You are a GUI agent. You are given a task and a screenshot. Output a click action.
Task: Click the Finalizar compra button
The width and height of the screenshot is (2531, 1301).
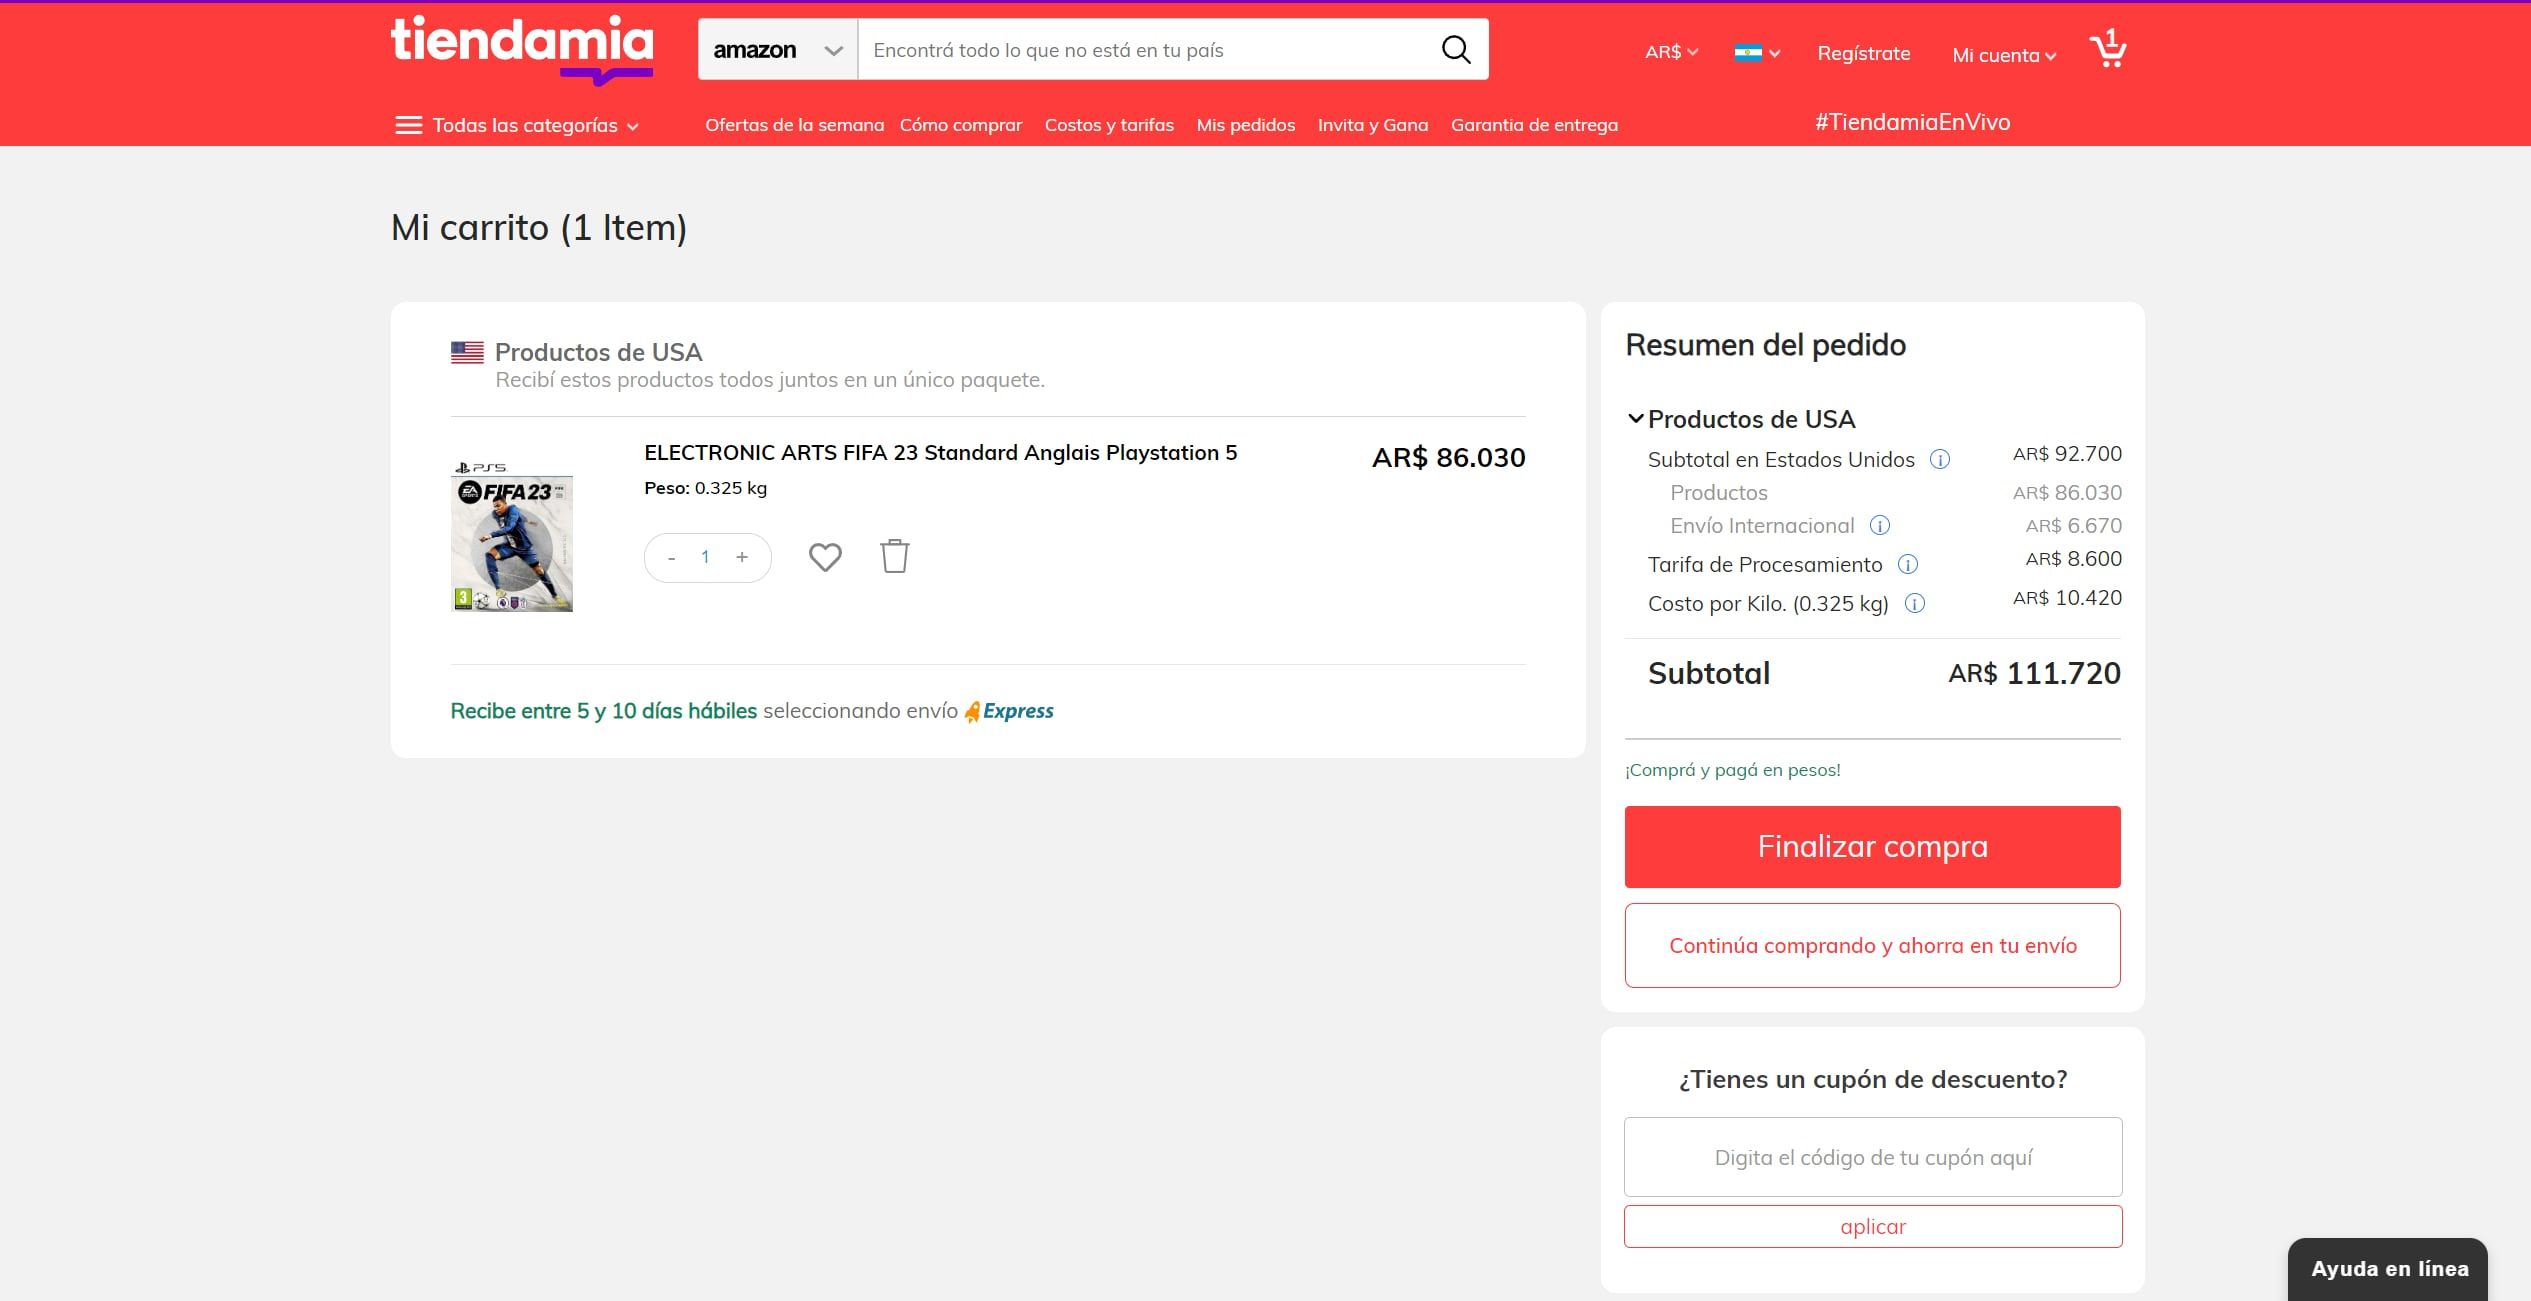click(x=1872, y=846)
